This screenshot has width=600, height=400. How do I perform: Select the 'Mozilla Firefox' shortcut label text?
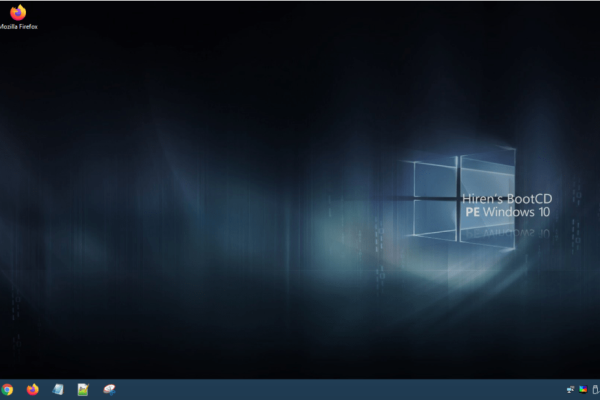[x=17, y=28]
